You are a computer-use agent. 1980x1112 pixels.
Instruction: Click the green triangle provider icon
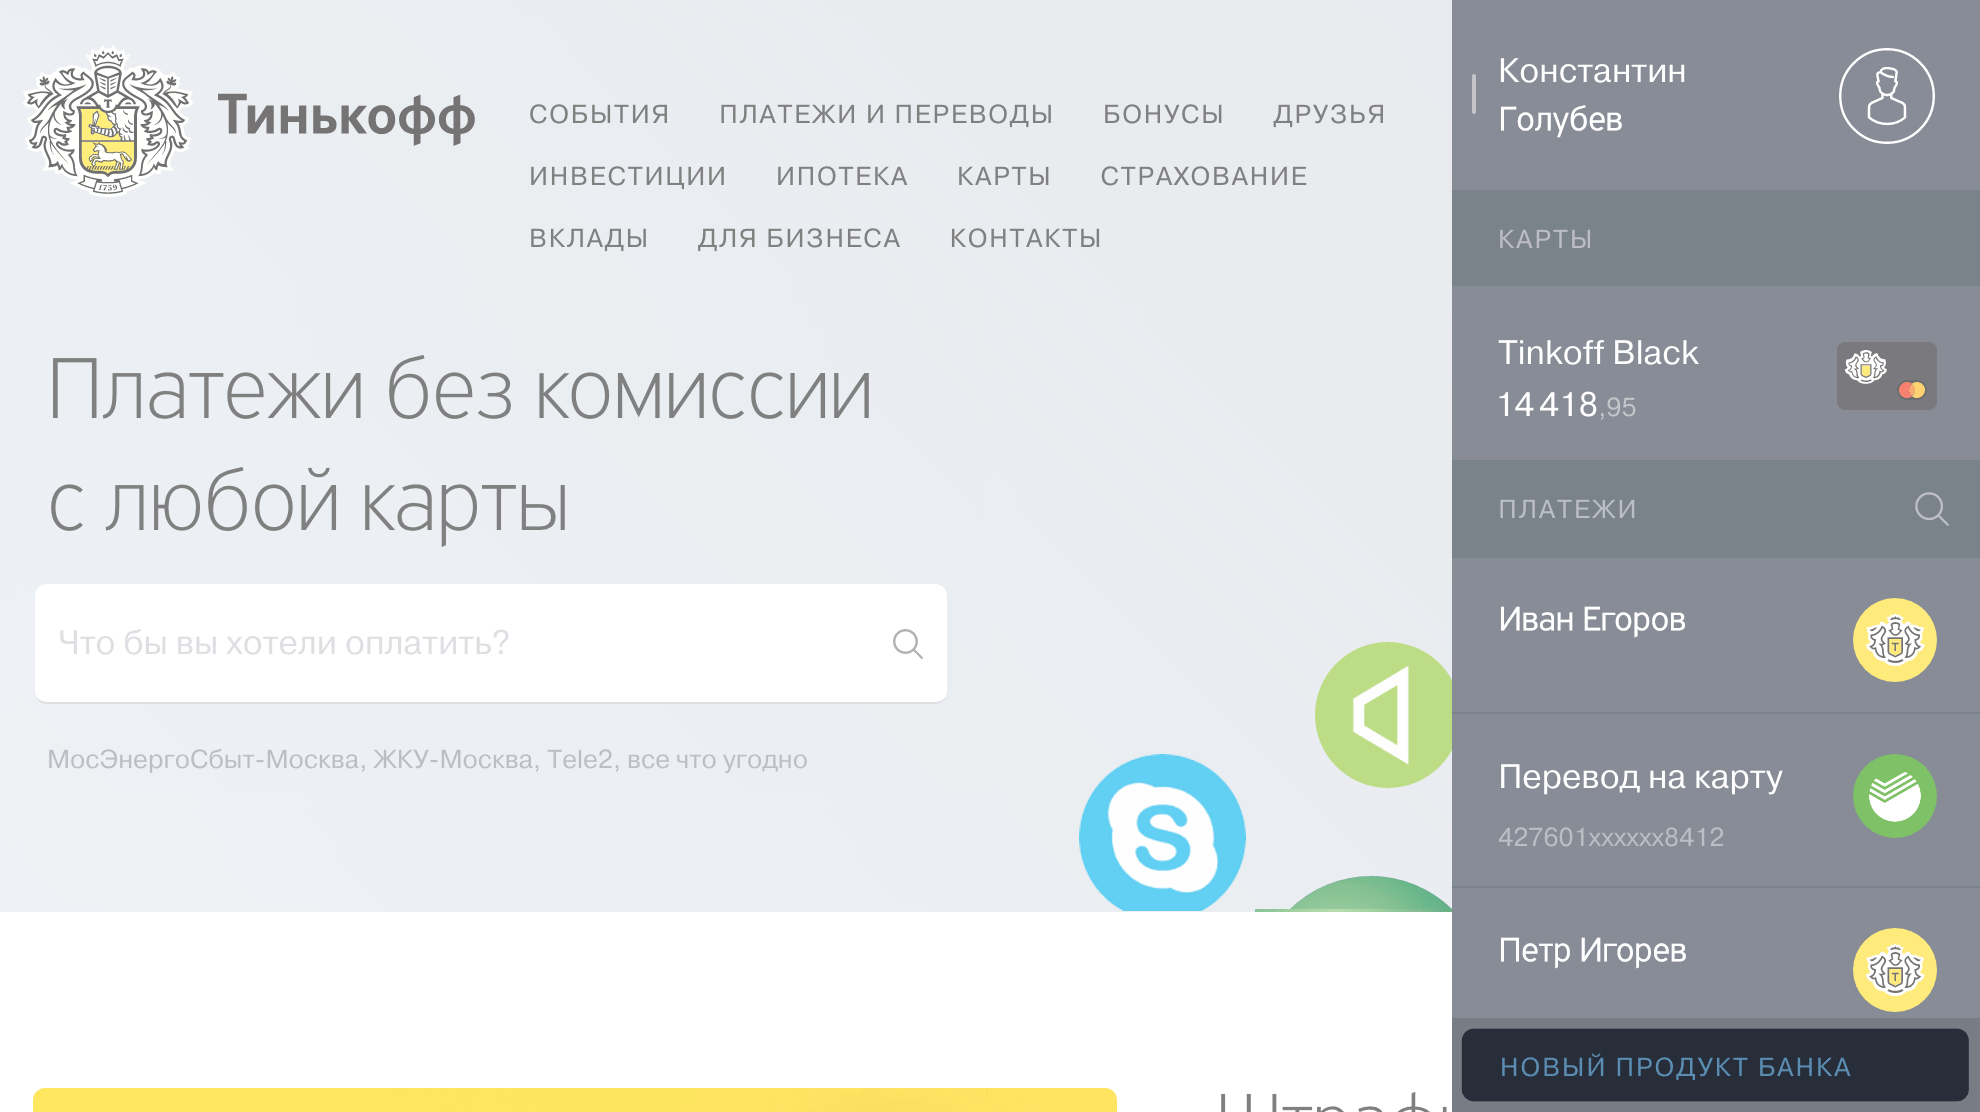1384,715
